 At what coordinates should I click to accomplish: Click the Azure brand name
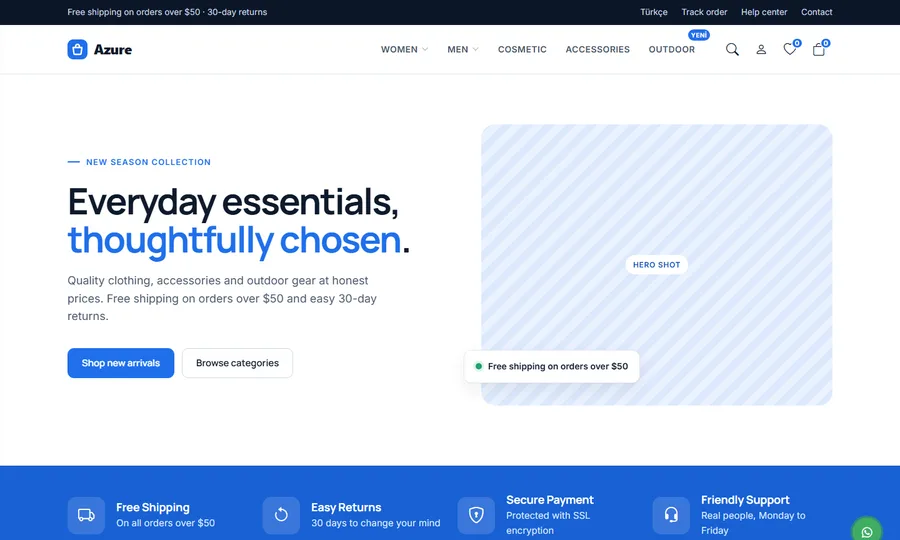pos(113,49)
